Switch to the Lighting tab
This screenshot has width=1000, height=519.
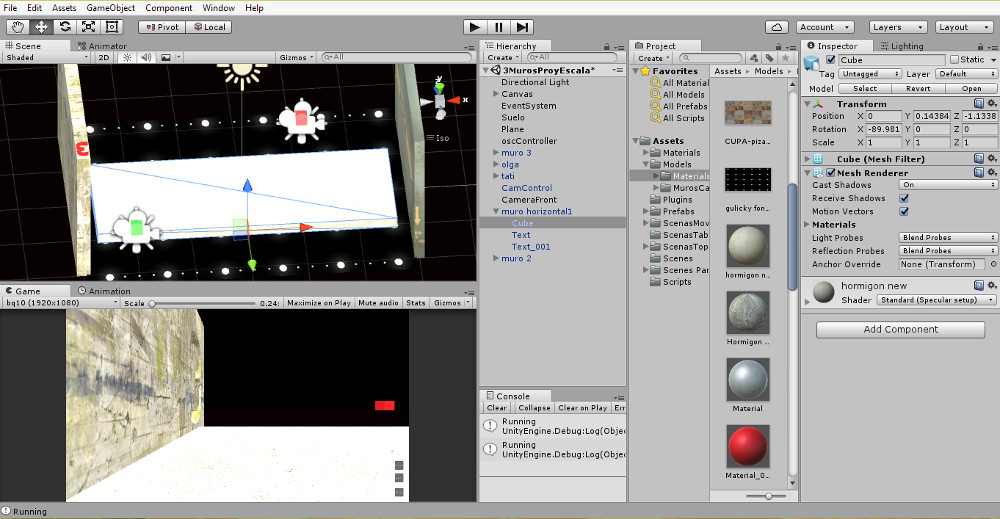903,46
